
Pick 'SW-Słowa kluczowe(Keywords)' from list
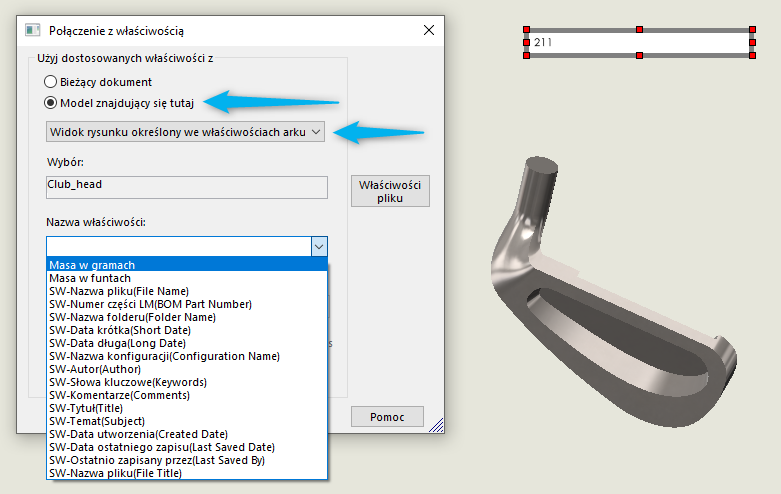tap(126, 382)
